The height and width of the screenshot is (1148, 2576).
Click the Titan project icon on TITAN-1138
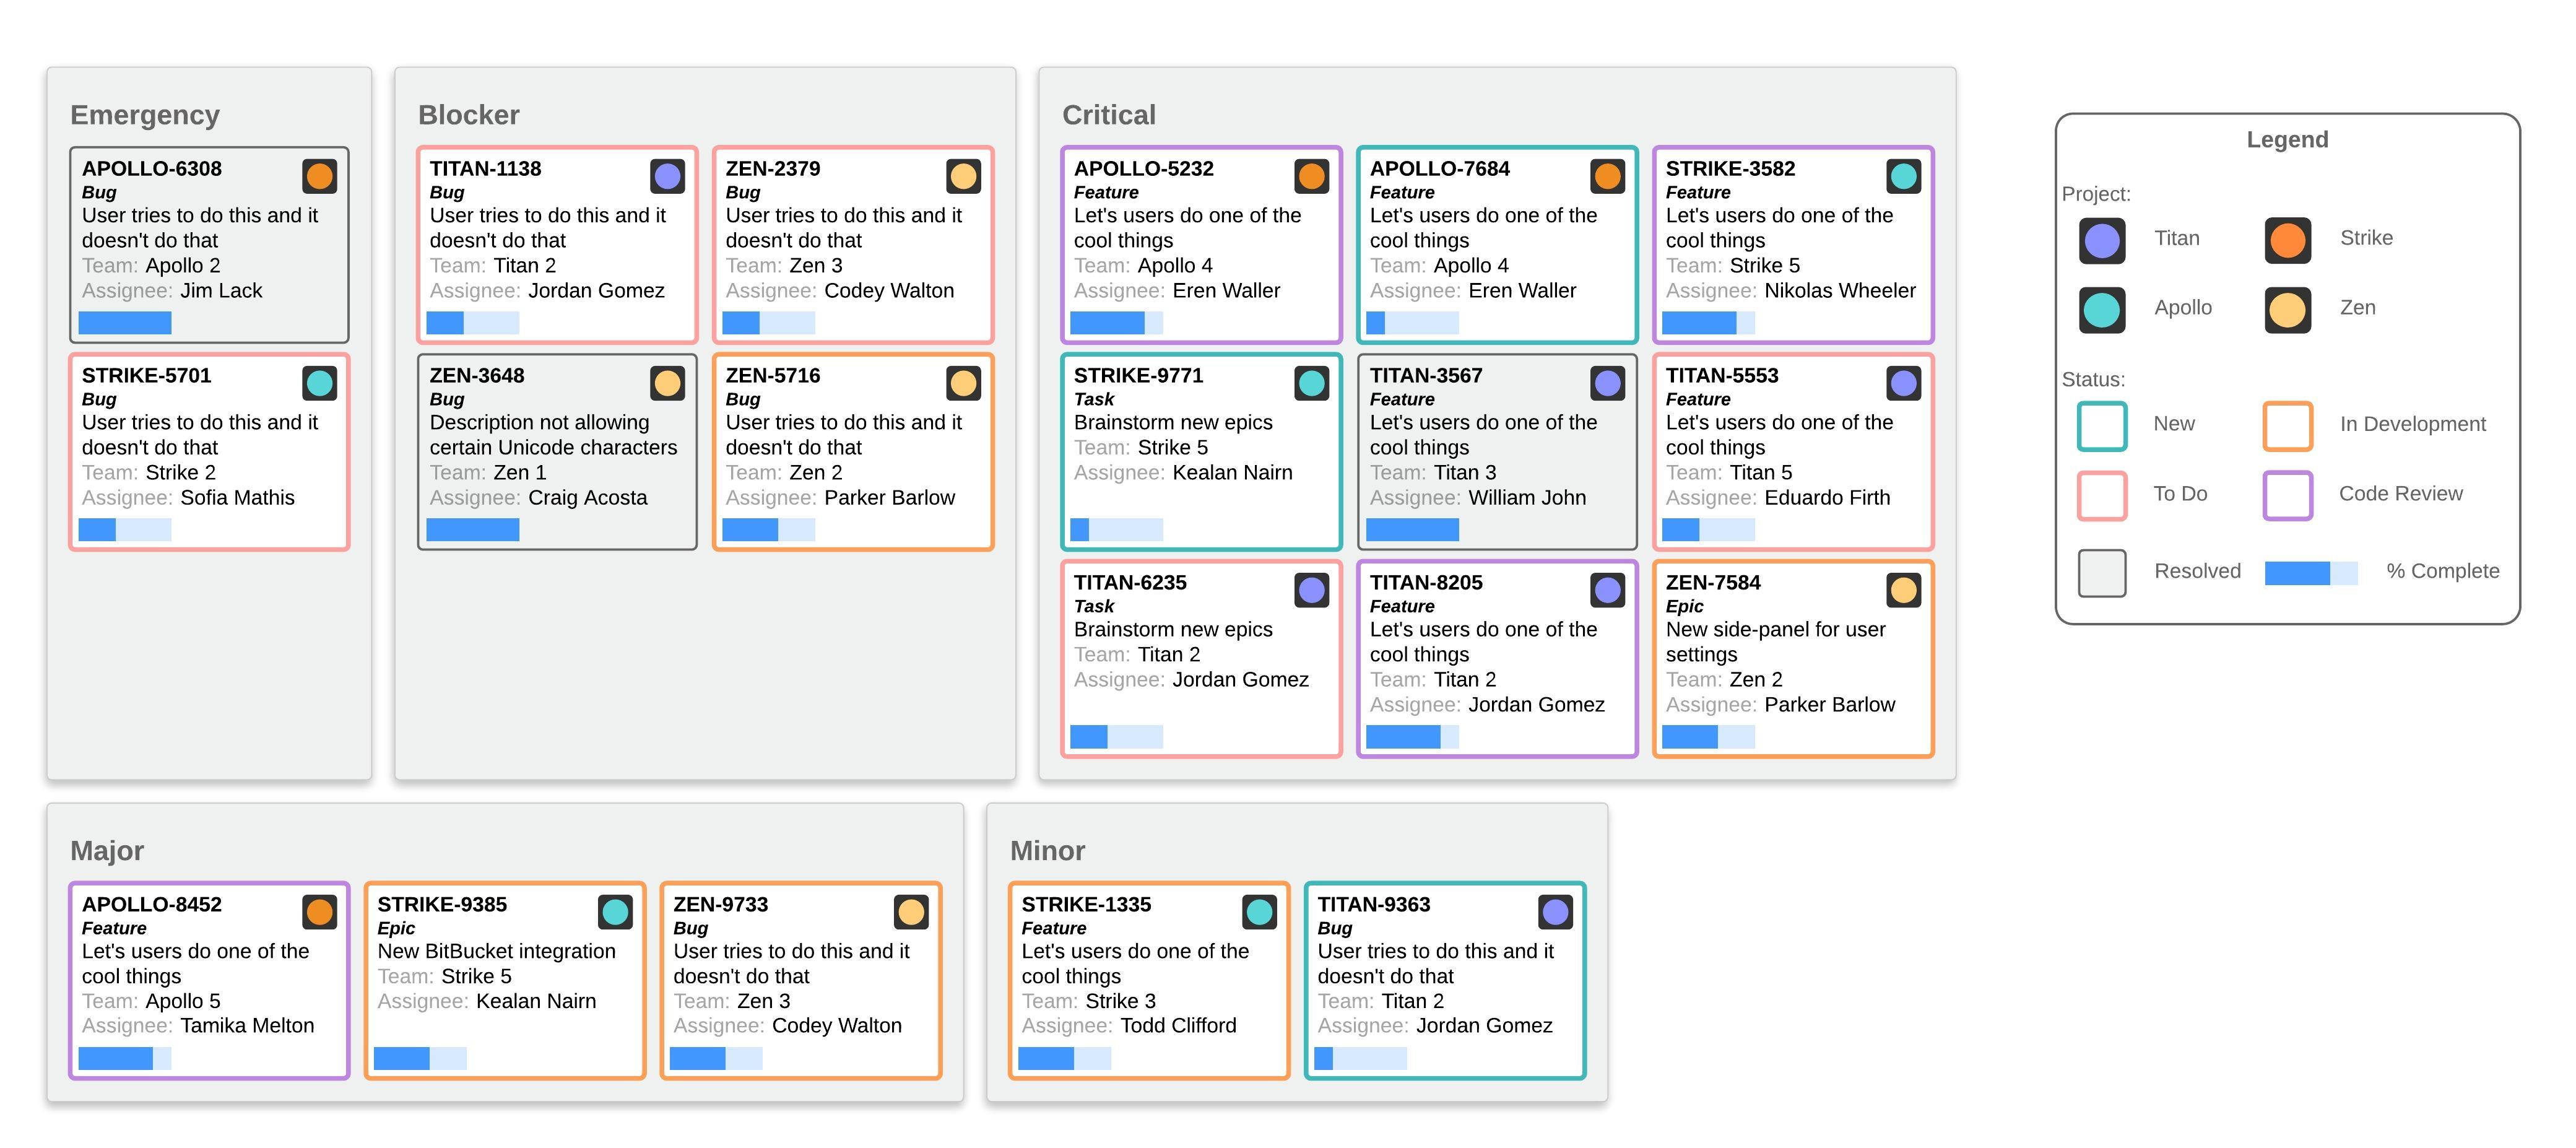[667, 177]
